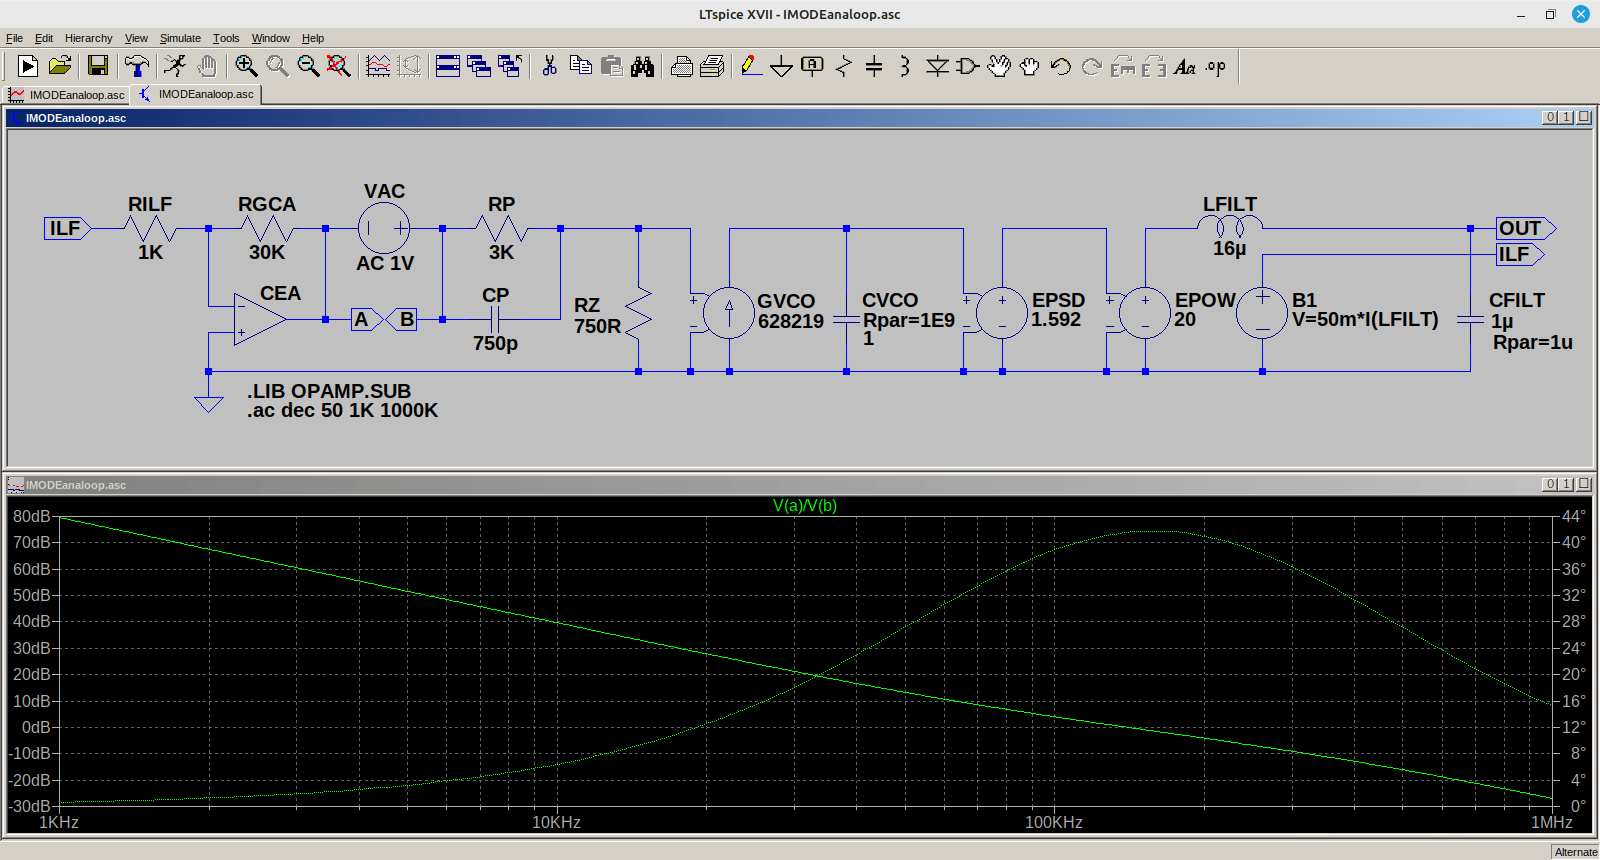Place a Diode from toolbar
1600x860 pixels.
point(937,66)
